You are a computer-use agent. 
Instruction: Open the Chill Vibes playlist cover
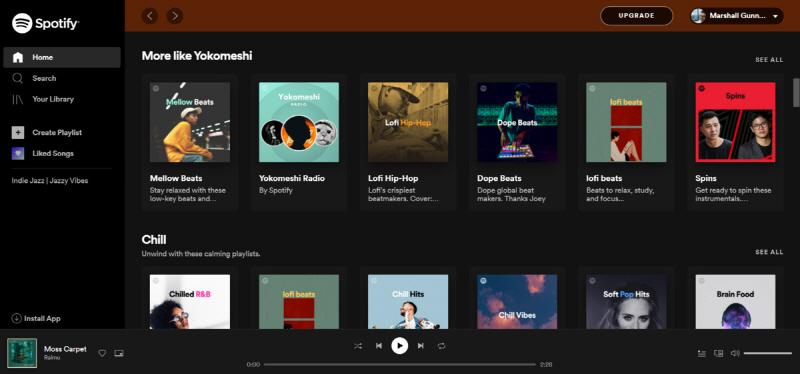pos(517,302)
